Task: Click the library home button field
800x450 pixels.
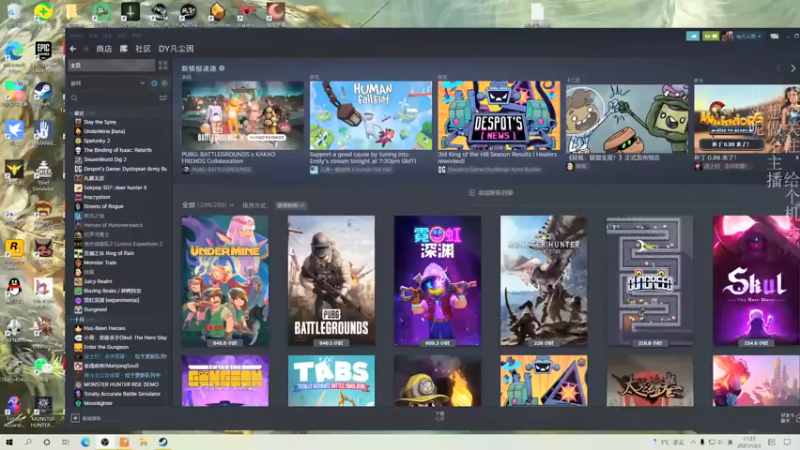Action: tap(112, 65)
